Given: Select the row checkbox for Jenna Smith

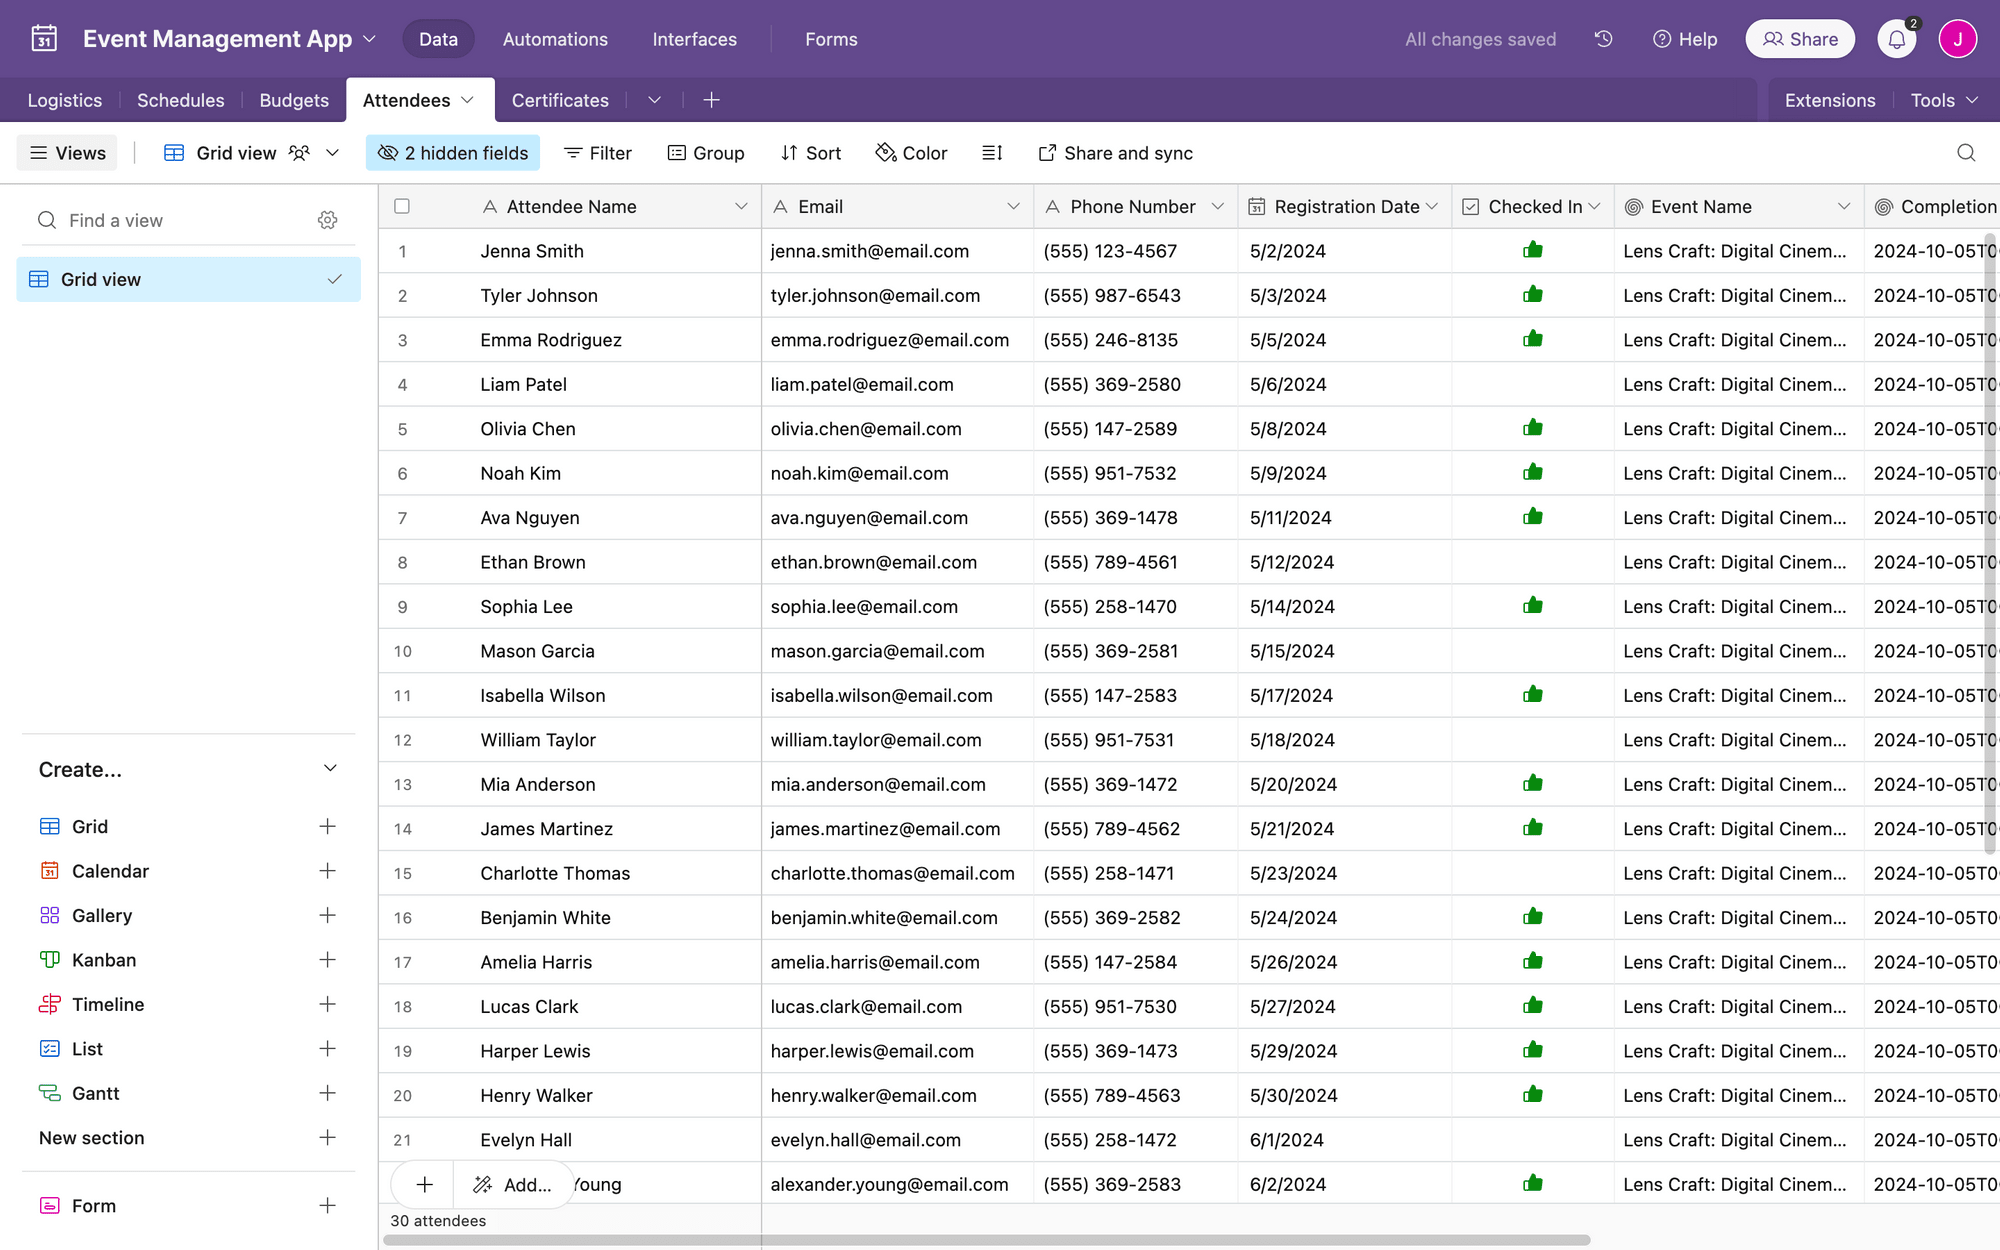Looking at the screenshot, I should pos(402,251).
